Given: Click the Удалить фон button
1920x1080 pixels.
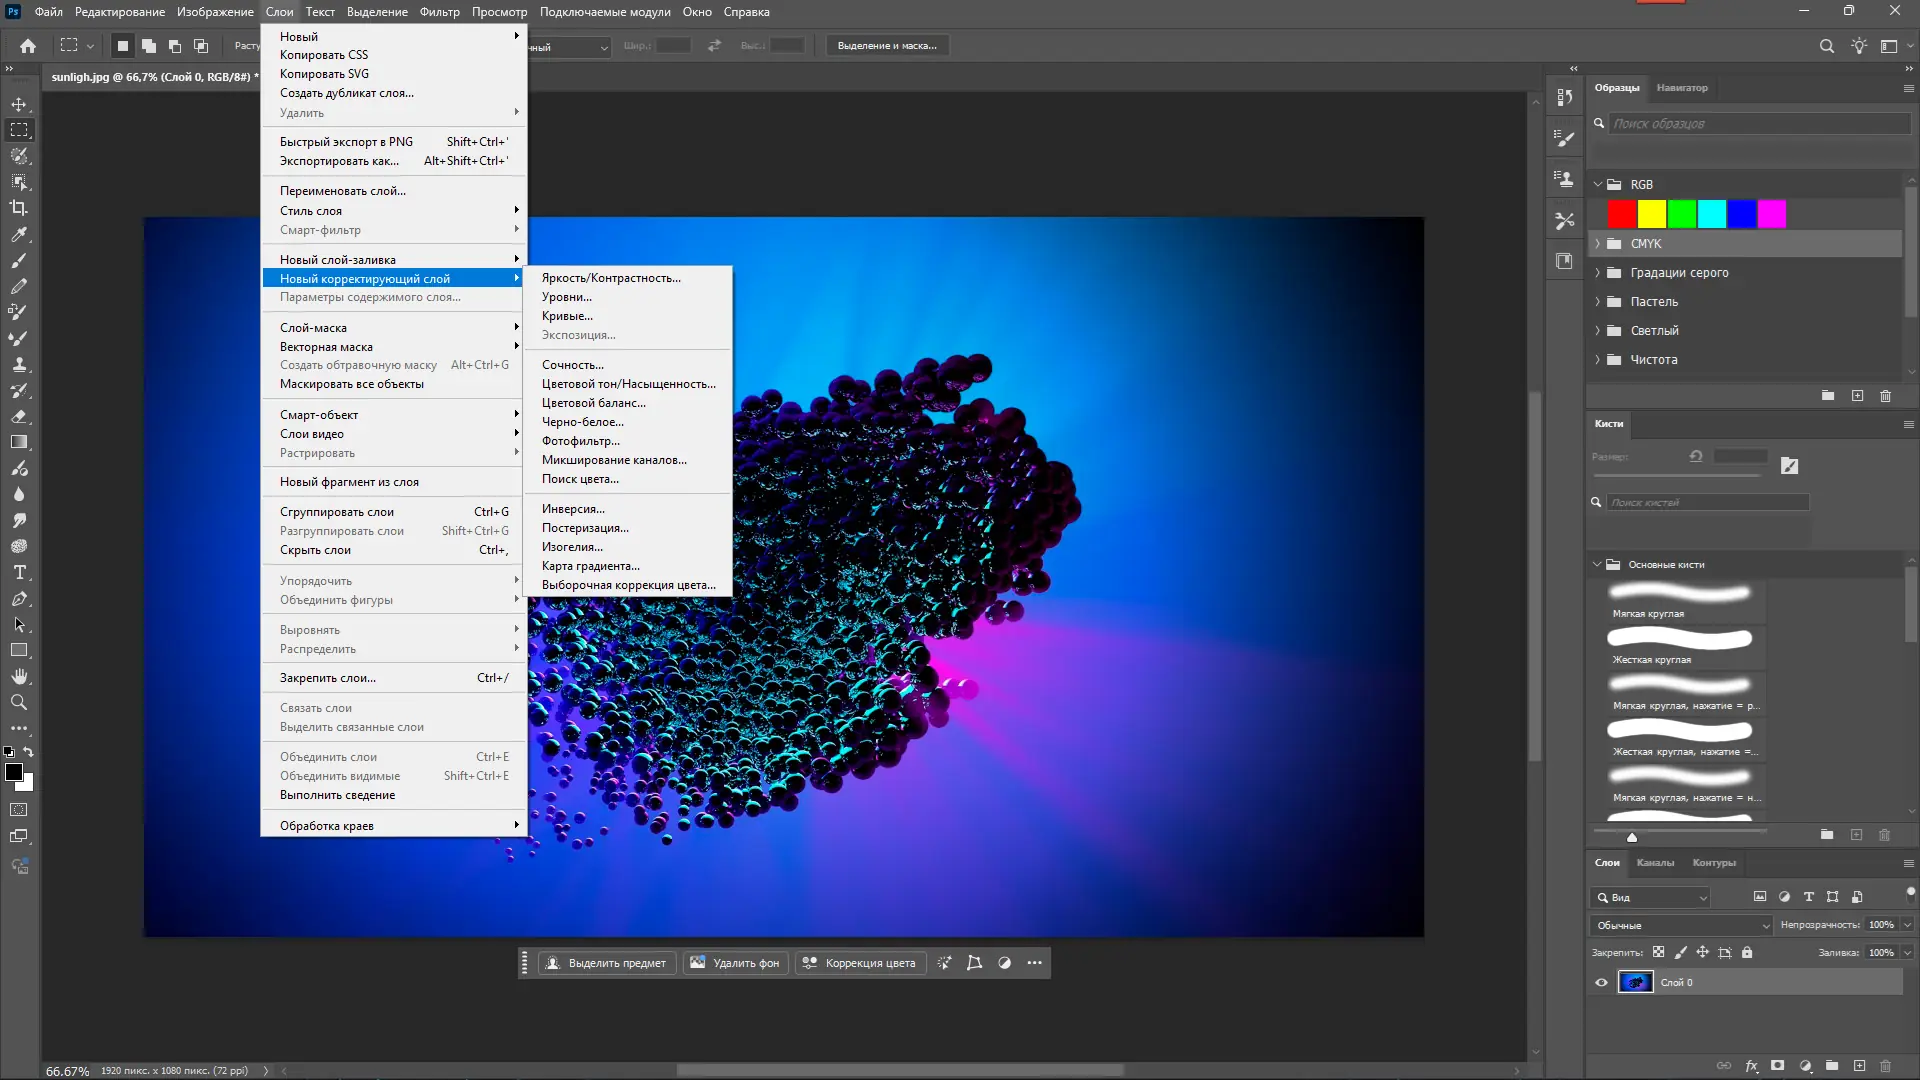Looking at the screenshot, I should click(x=735, y=963).
